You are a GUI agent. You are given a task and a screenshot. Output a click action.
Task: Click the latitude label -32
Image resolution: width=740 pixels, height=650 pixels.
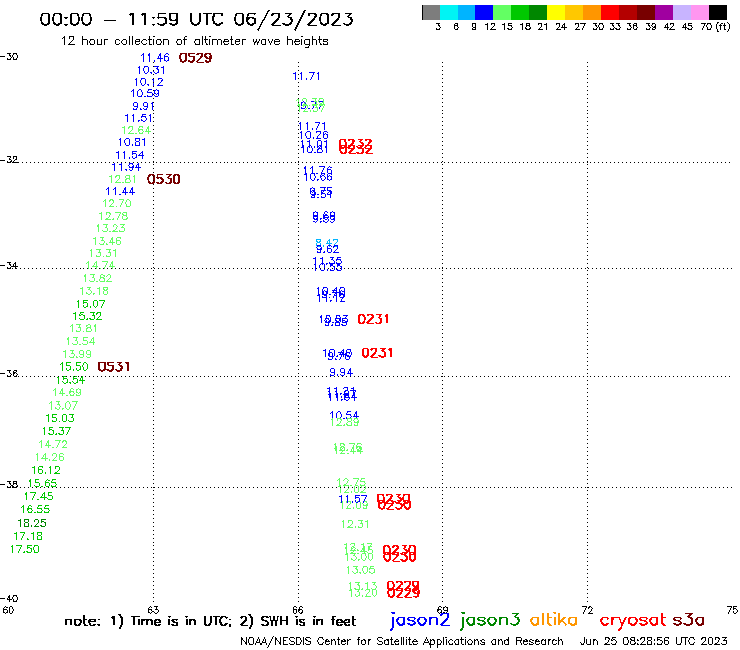point(9,160)
